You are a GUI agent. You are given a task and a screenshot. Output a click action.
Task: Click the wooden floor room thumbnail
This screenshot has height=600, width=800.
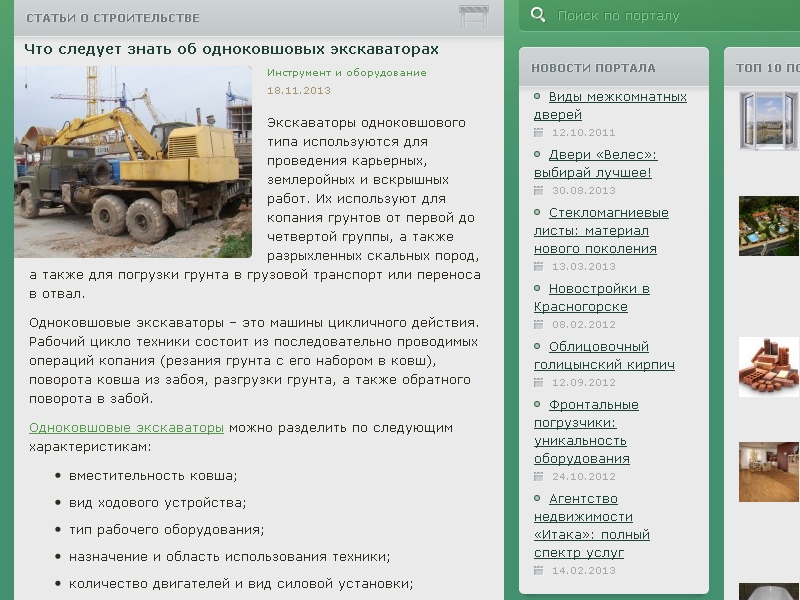(x=769, y=472)
